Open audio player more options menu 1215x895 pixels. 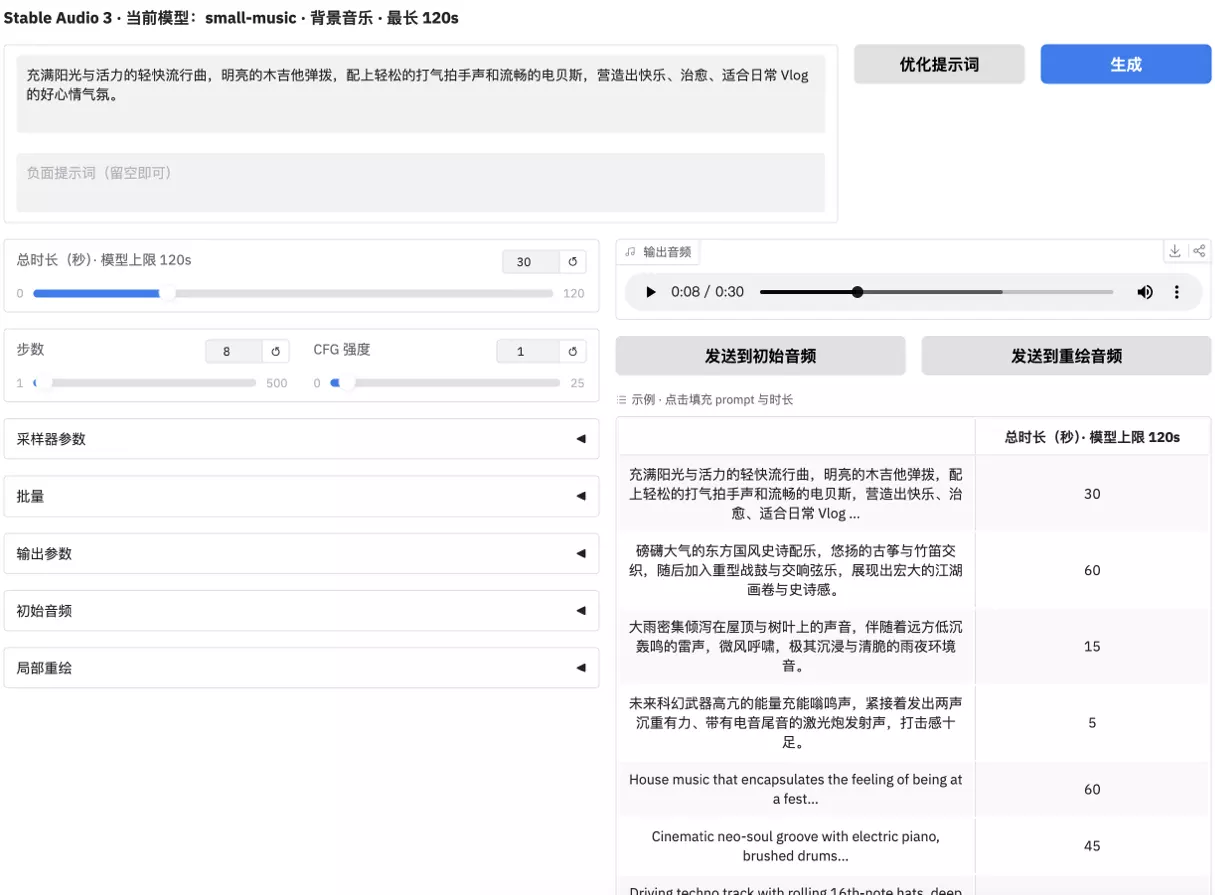coord(1177,292)
